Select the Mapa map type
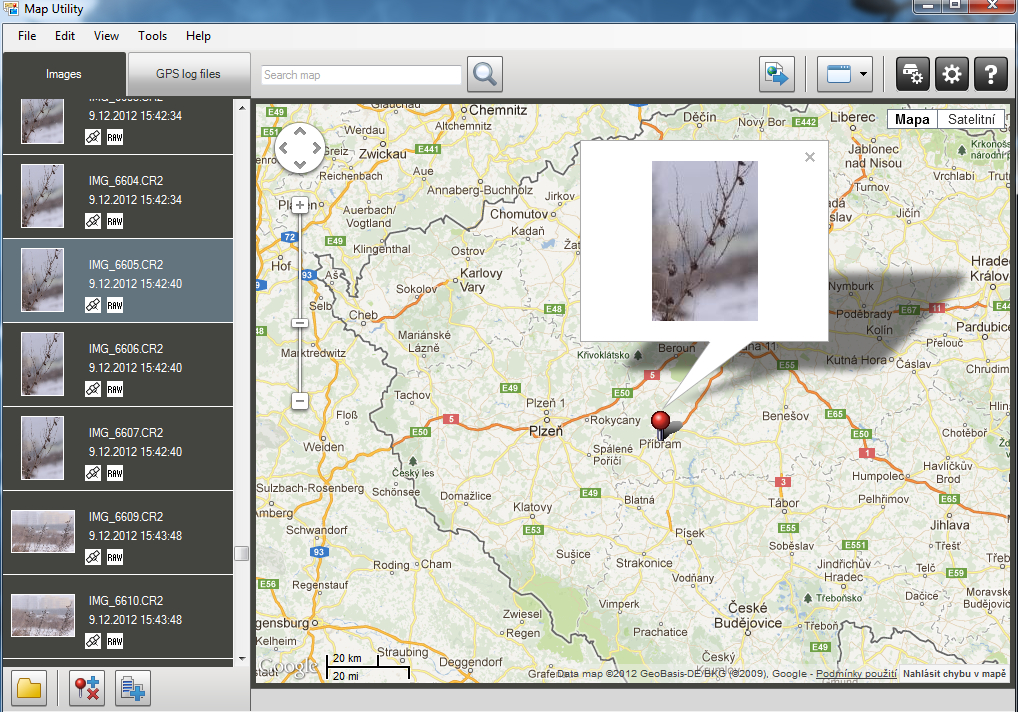Image resolution: width=1018 pixels, height=712 pixels. pos(912,119)
